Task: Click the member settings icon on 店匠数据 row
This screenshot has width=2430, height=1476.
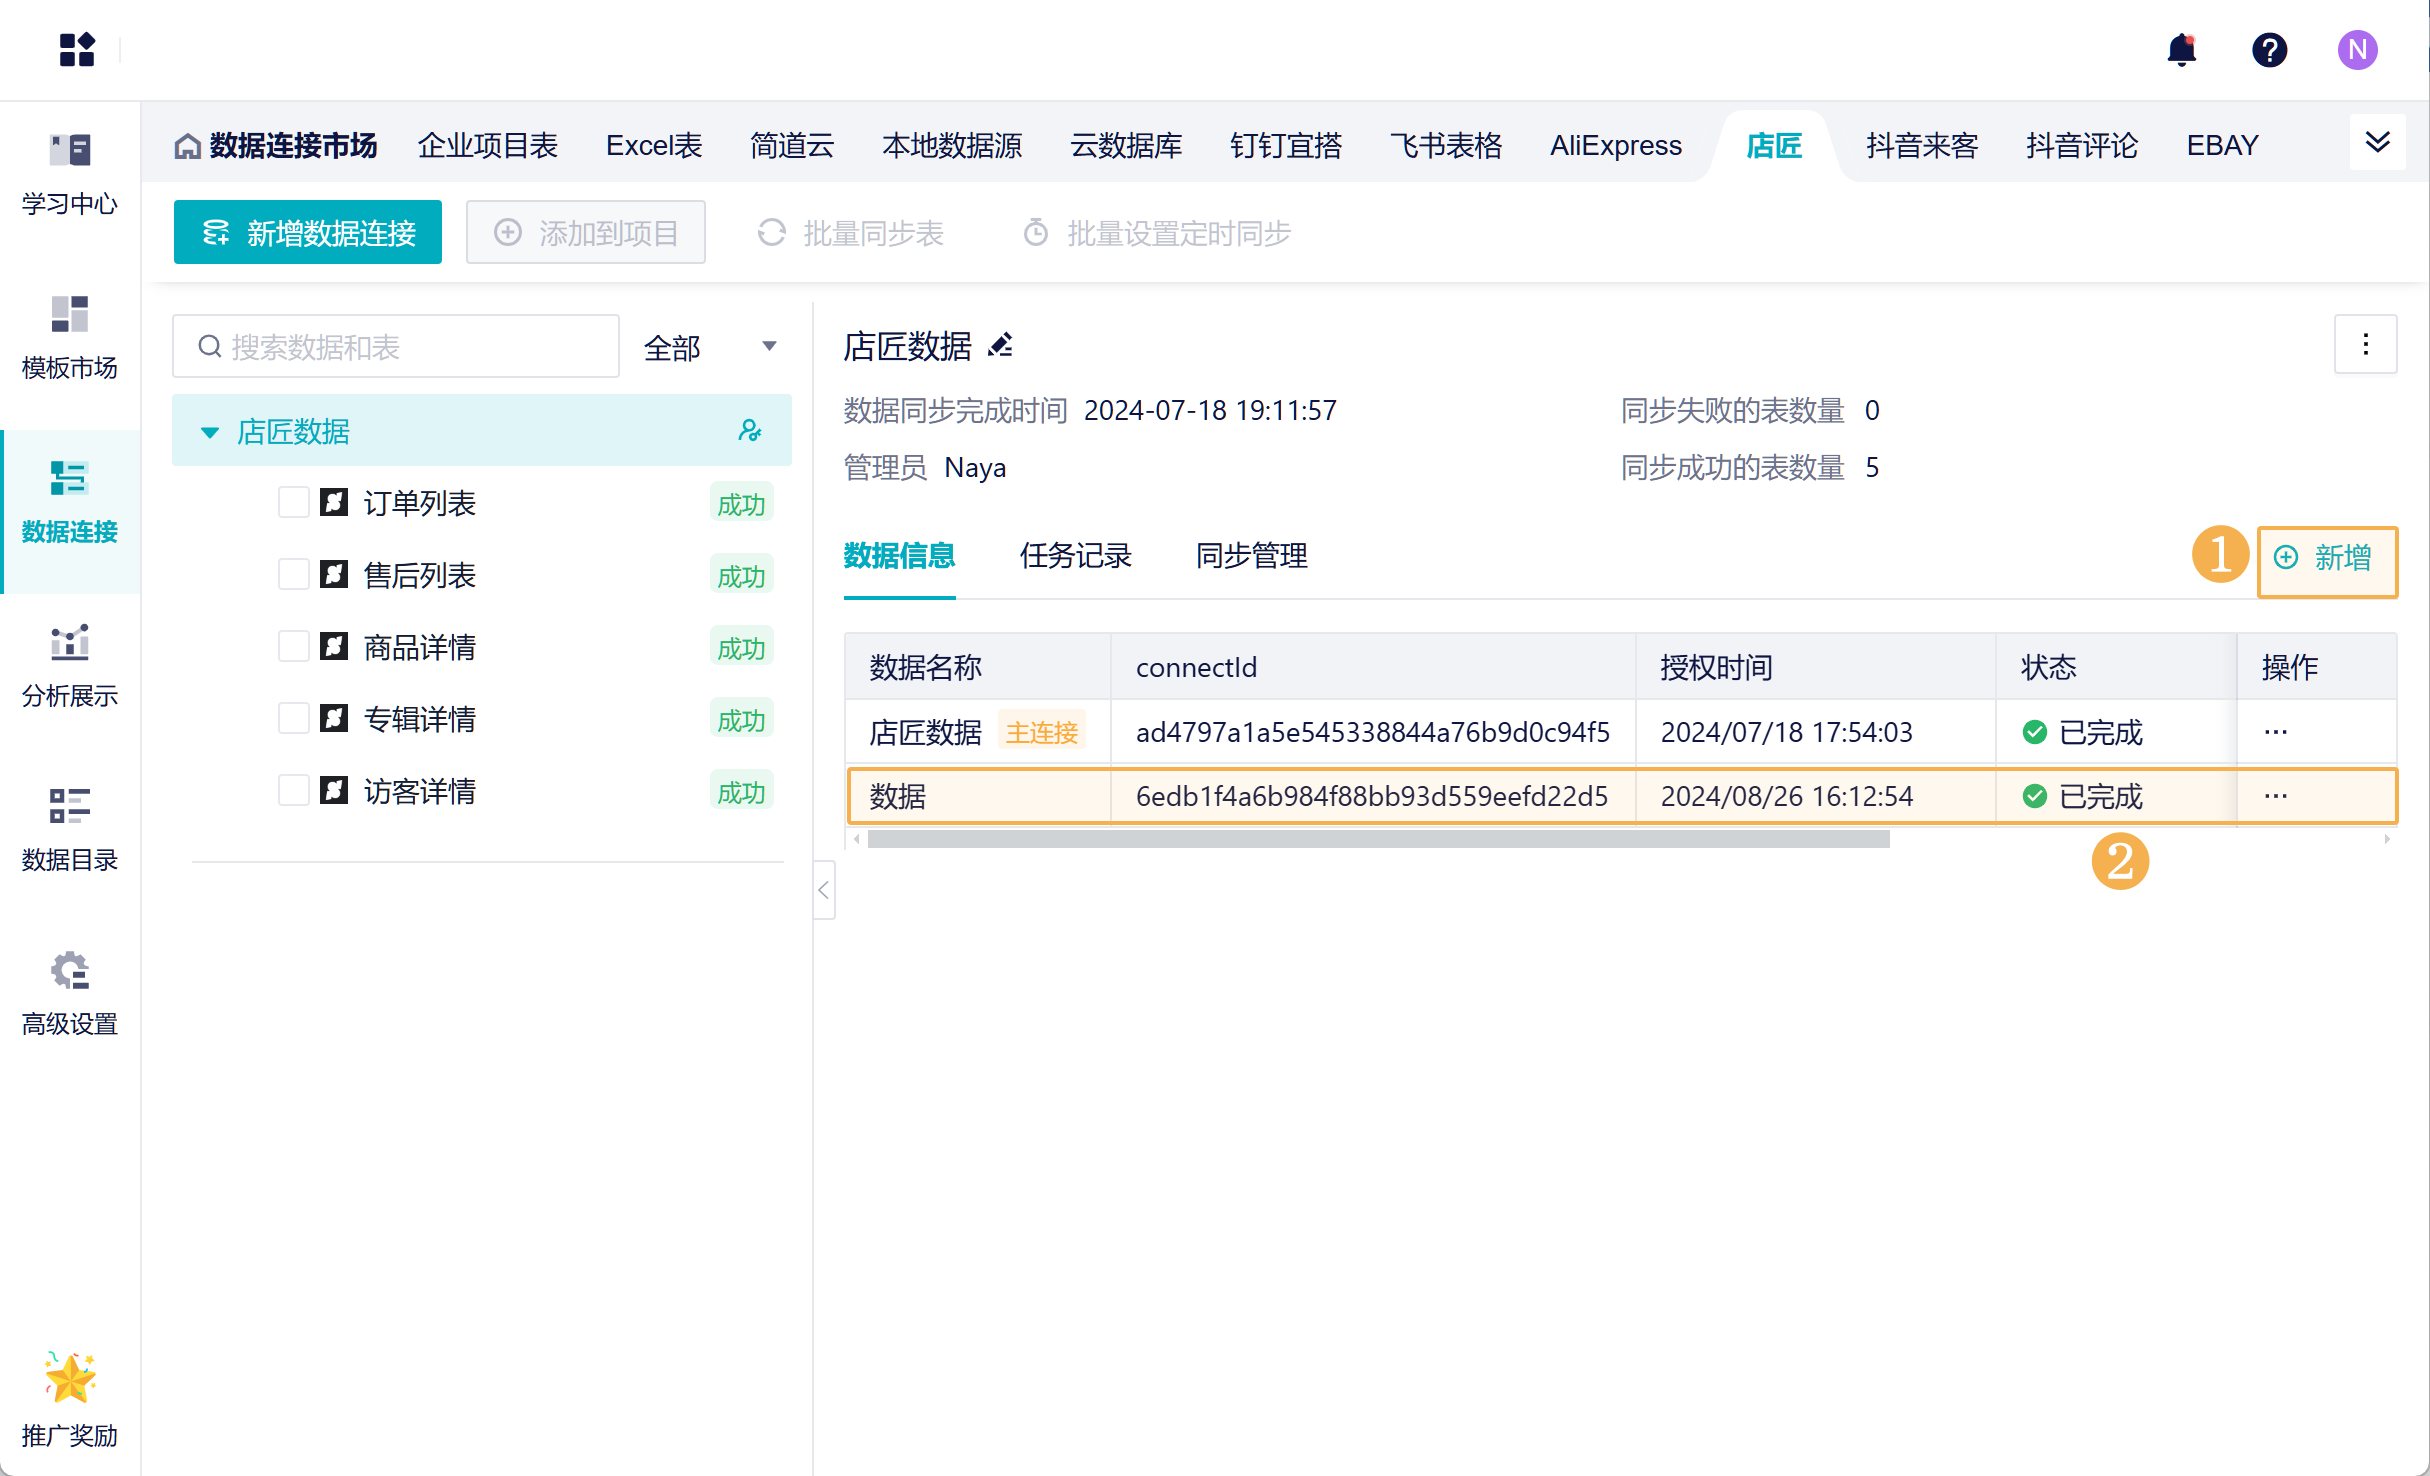Action: (749, 431)
